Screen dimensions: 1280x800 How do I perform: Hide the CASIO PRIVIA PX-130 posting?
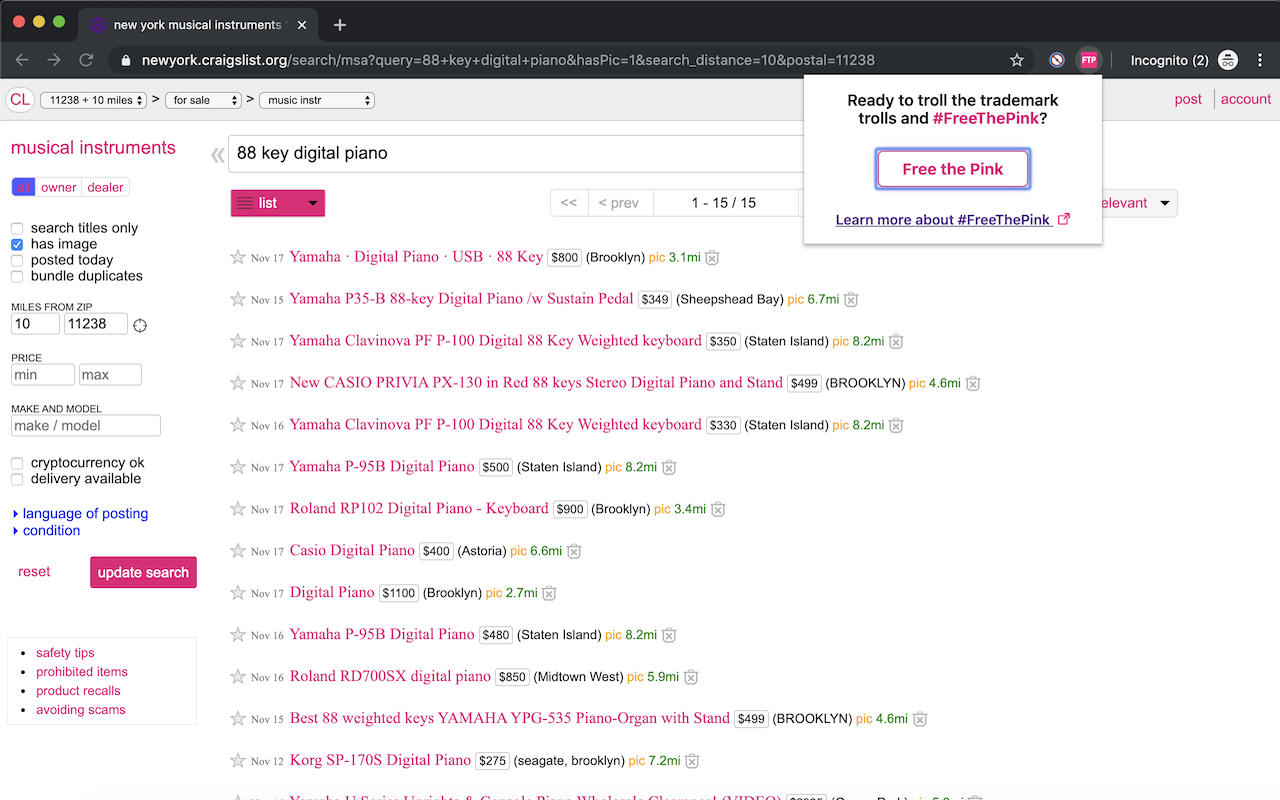(973, 384)
